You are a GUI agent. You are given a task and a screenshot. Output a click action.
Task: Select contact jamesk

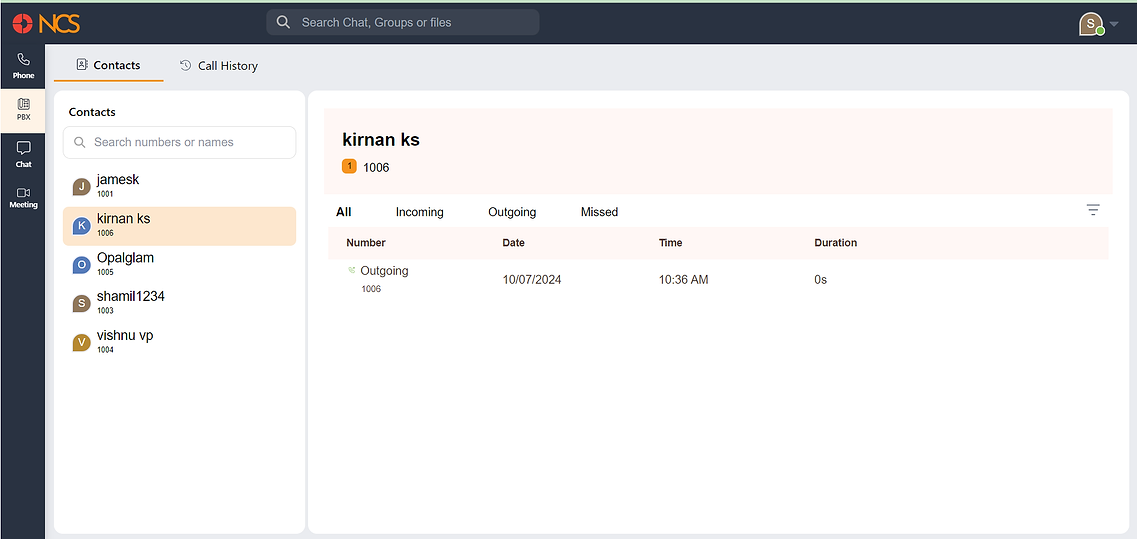(x=179, y=187)
